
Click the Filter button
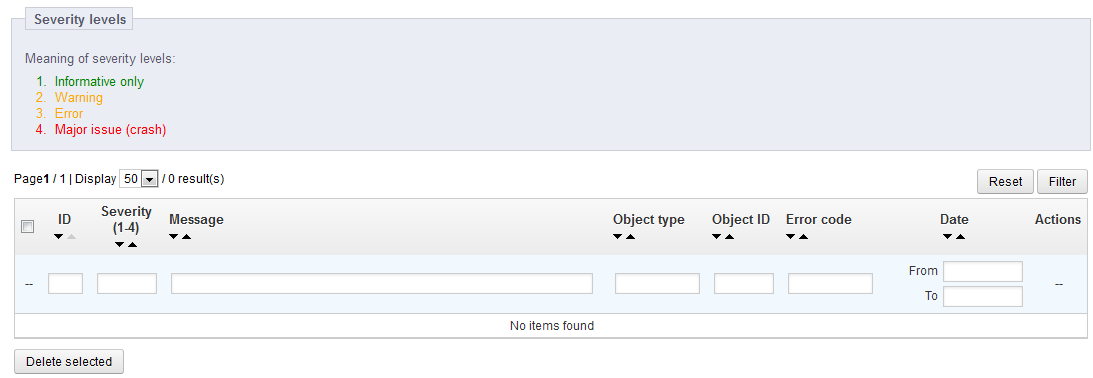point(1062,181)
